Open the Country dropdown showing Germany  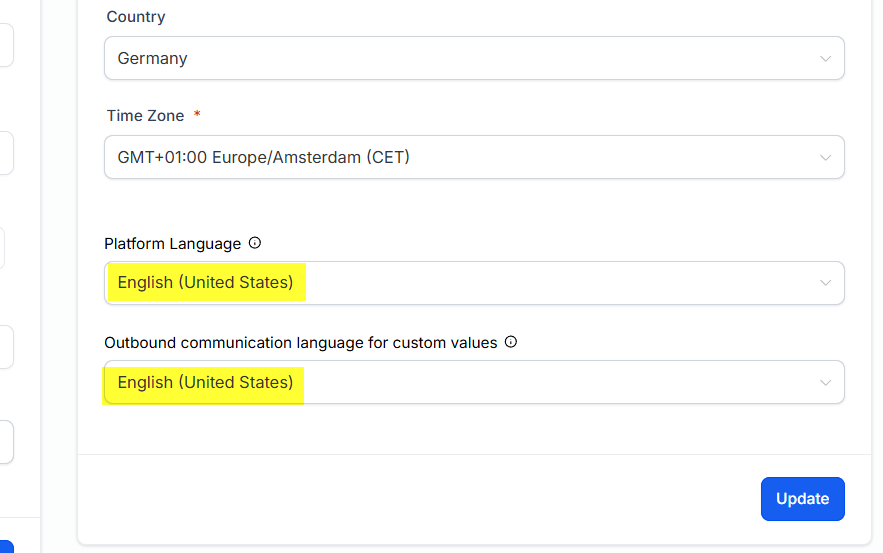pos(474,59)
